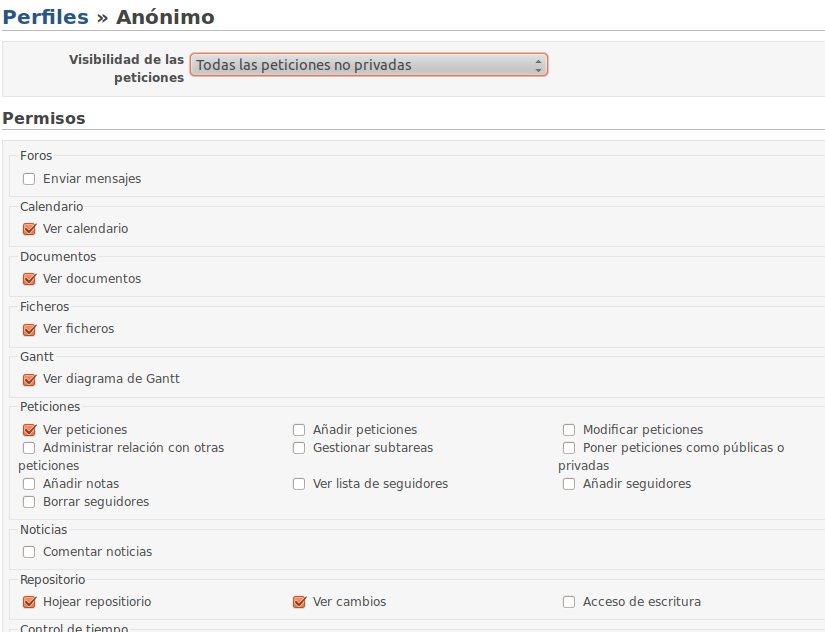This screenshot has height=632, width=825.
Task: Disable Ver ficheros checkbox
Action: click(29, 329)
